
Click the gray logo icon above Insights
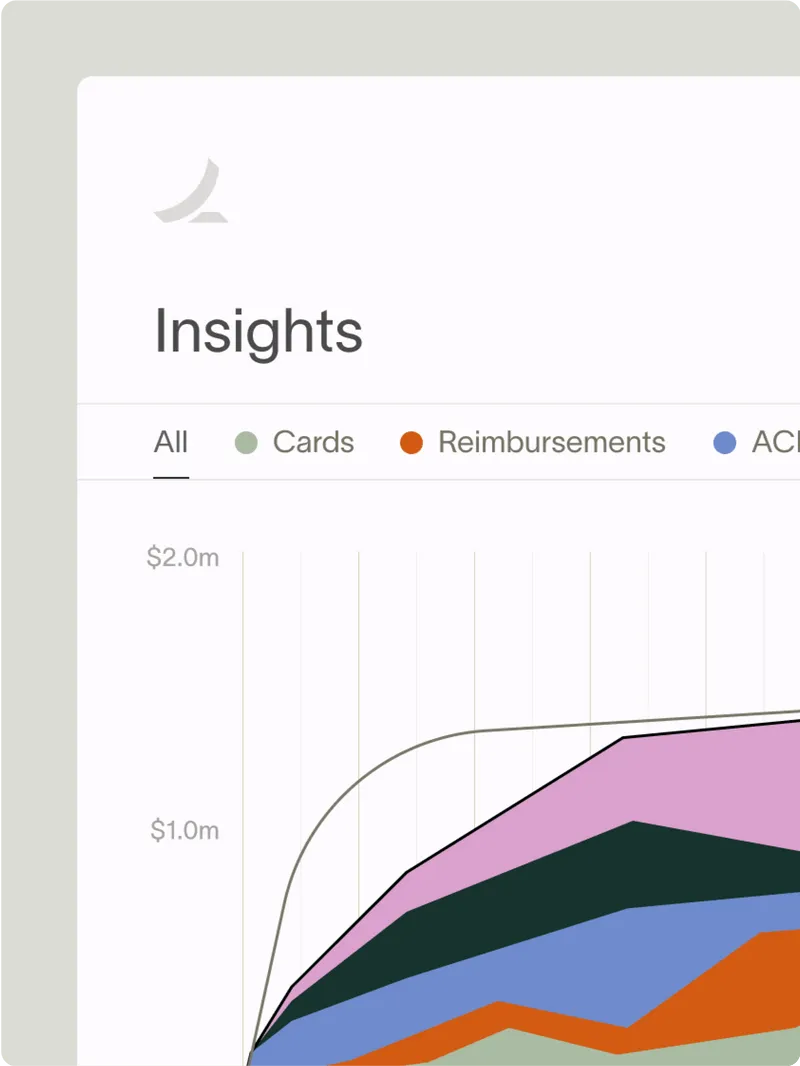[x=192, y=190]
